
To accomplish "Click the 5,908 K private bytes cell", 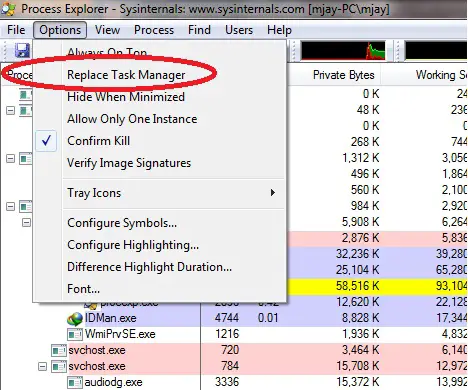I will pos(361,222).
